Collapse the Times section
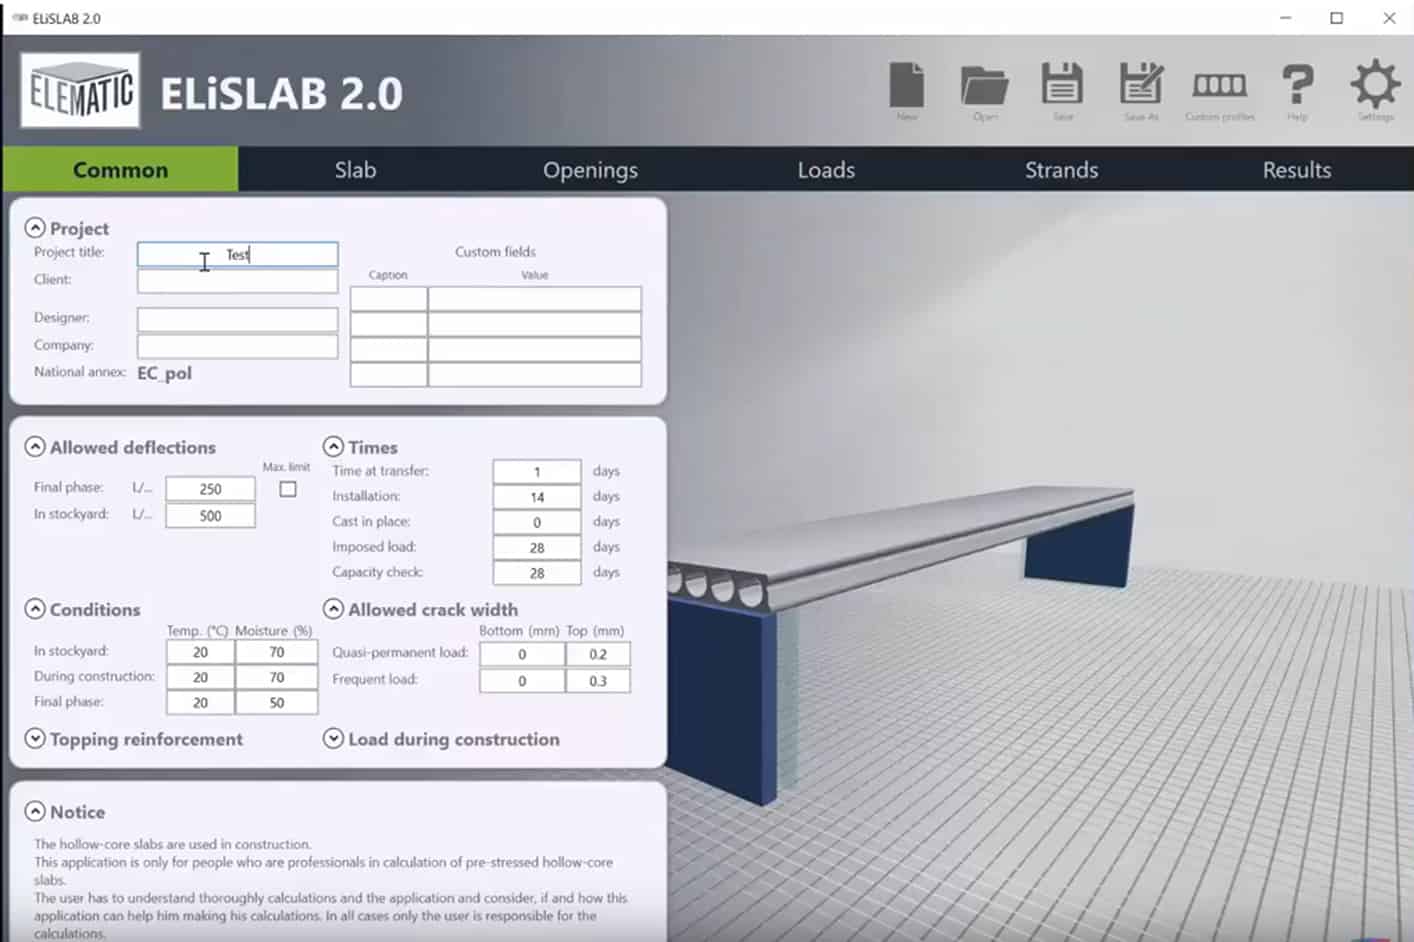 (x=333, y=447)
